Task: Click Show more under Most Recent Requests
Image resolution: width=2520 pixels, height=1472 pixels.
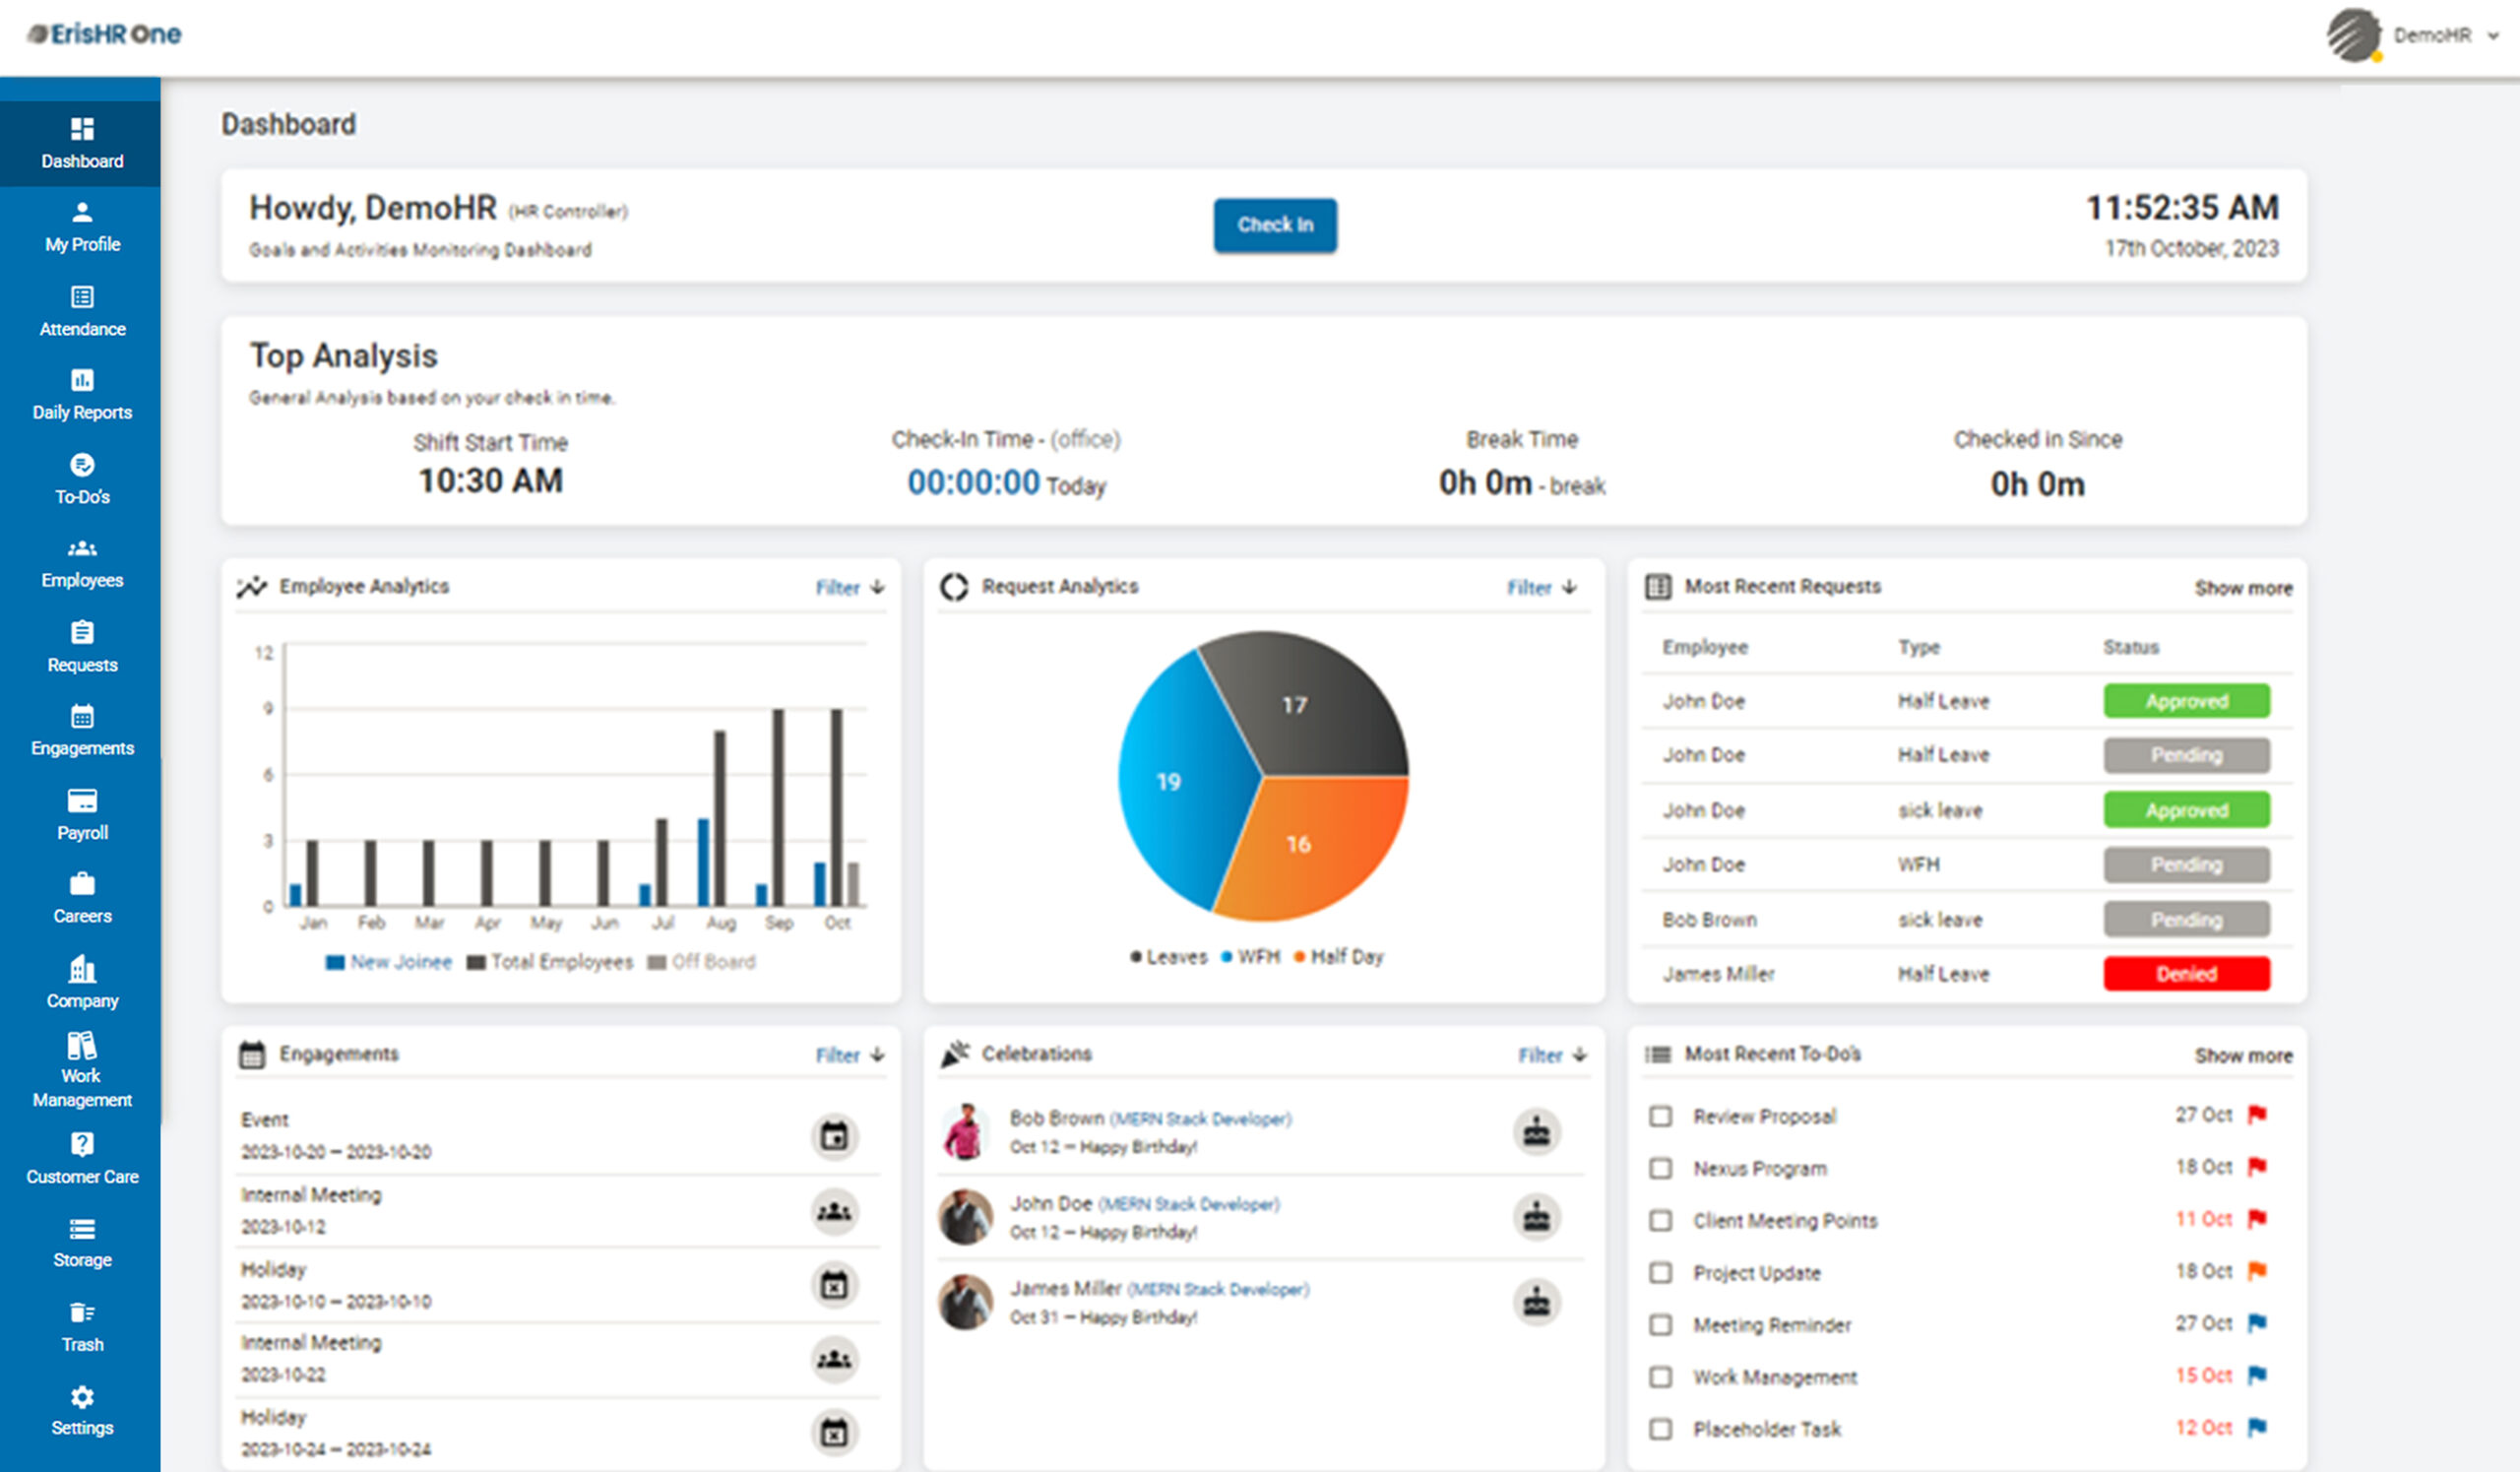Action: click(2242, 588)
